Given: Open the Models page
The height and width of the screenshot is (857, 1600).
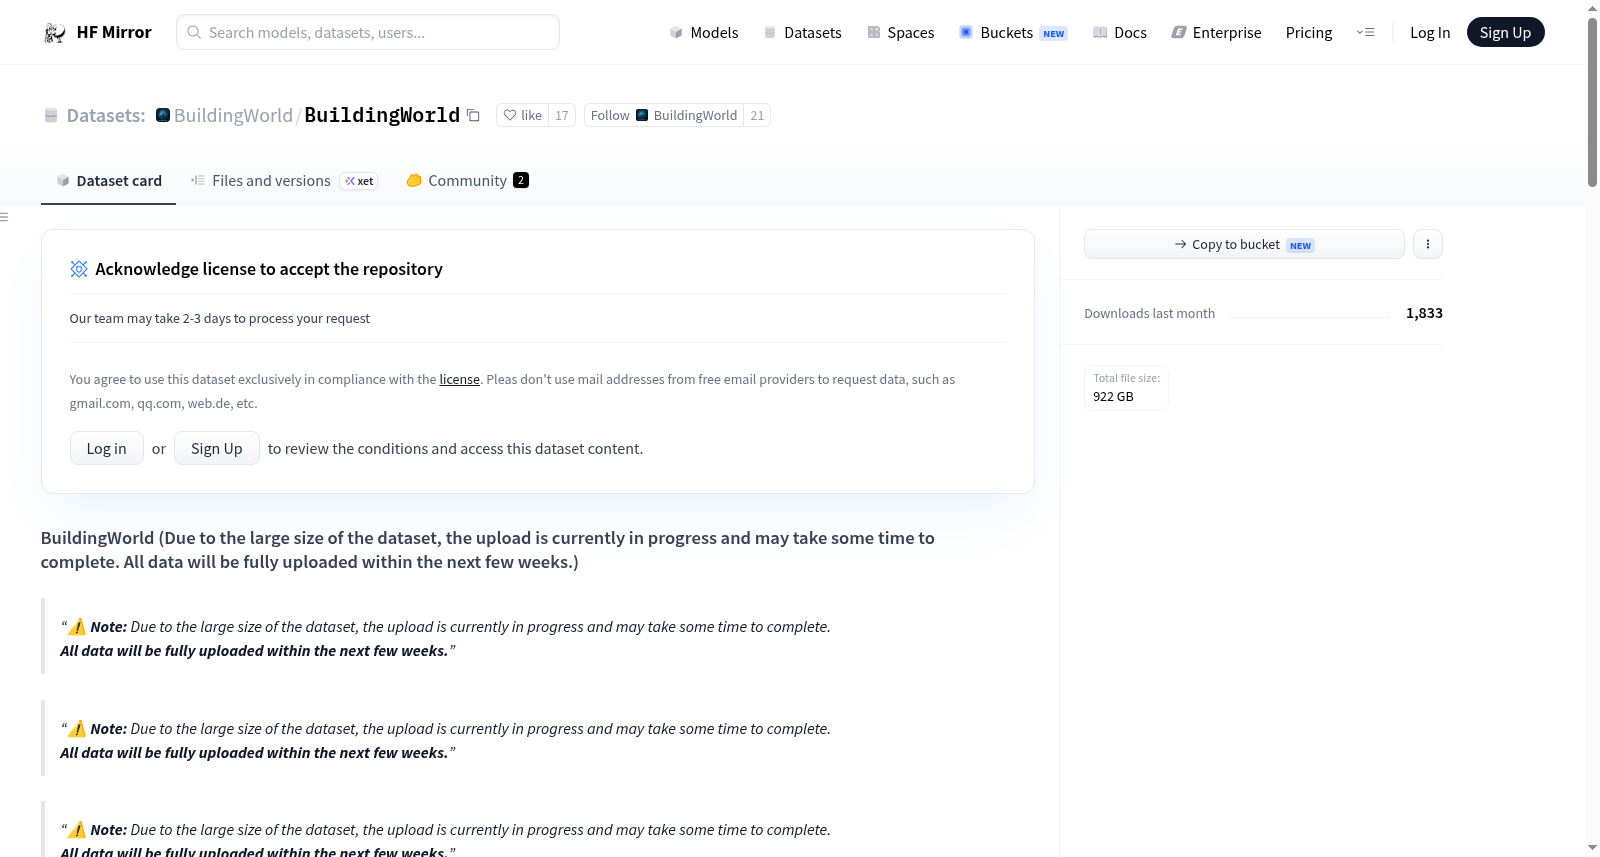Looking at the screenshot, I should (704, 33).
